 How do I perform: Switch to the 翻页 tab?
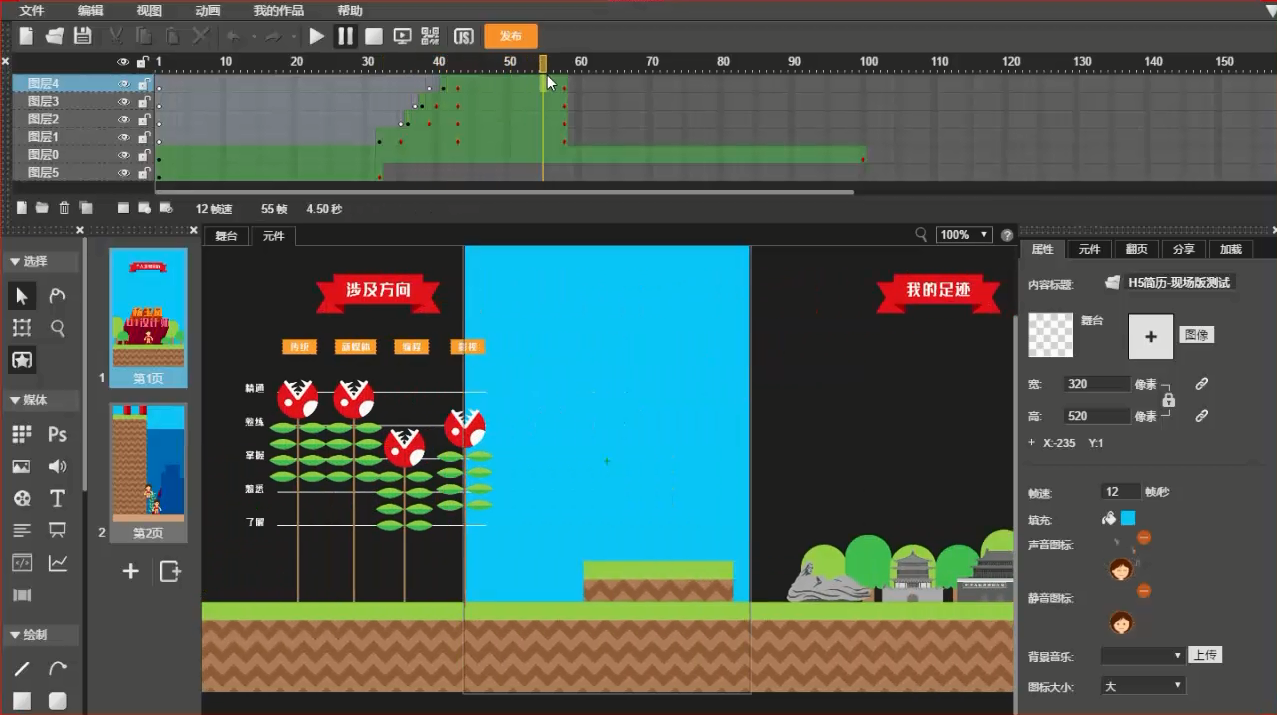[x=1136, y=250]
